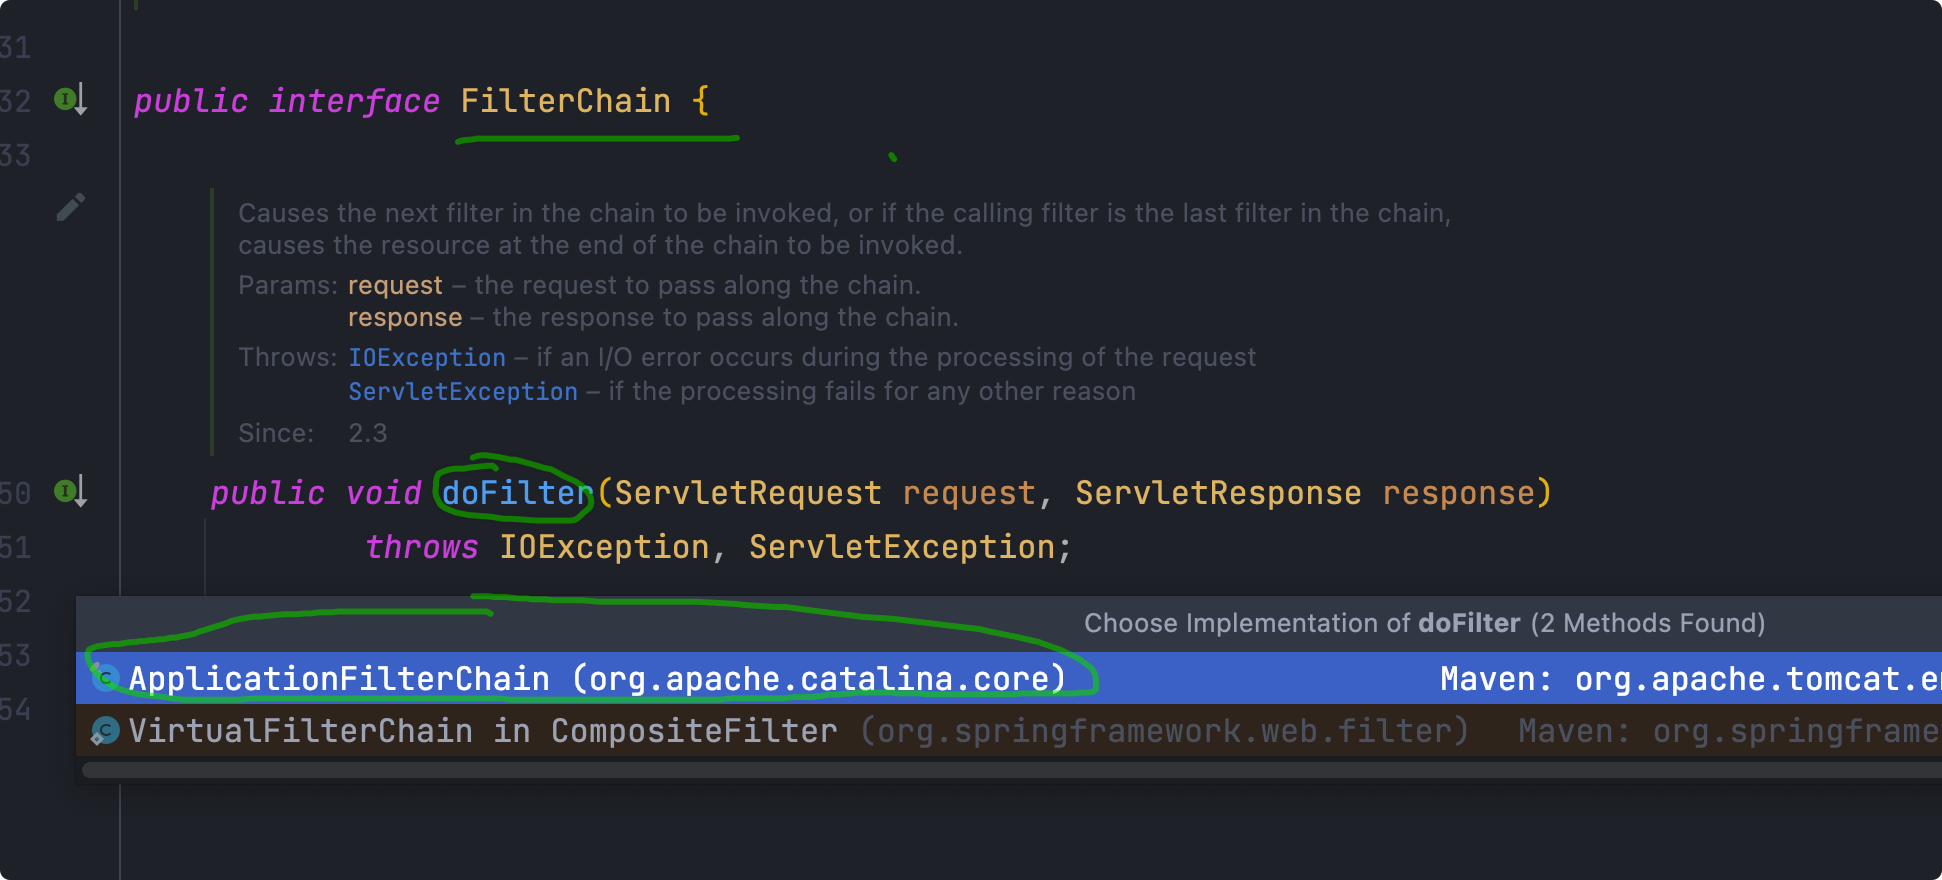This screenshot has width=1942, height=880.
Task: Click the ApplicationFilterChain class icon in popup
Action: [x=105, y=679]
